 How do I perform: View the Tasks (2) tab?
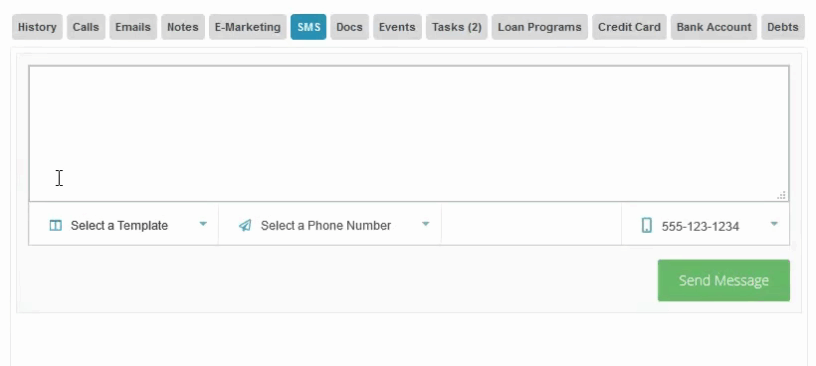click(x=456, y=27)
